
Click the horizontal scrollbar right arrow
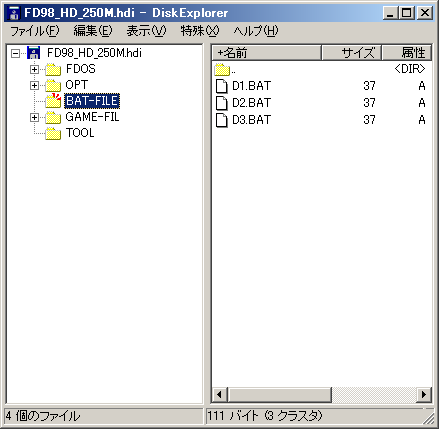[424, 395]
